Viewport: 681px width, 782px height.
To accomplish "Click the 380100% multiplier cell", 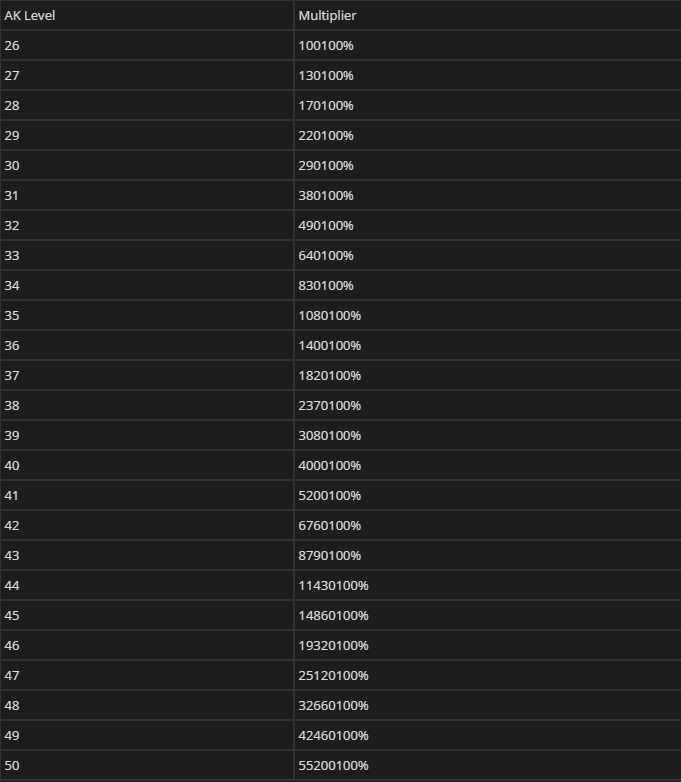I will tap(326, 196).
